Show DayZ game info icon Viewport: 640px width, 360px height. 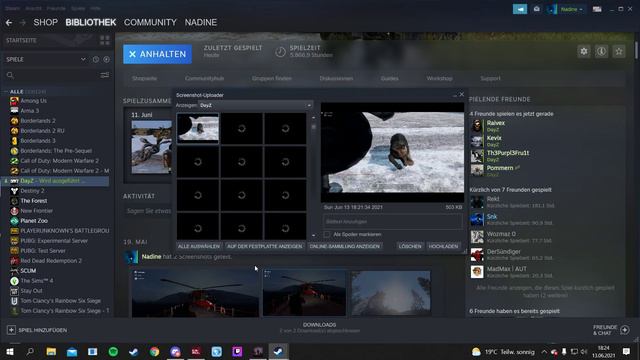click(x=601, y=51)
